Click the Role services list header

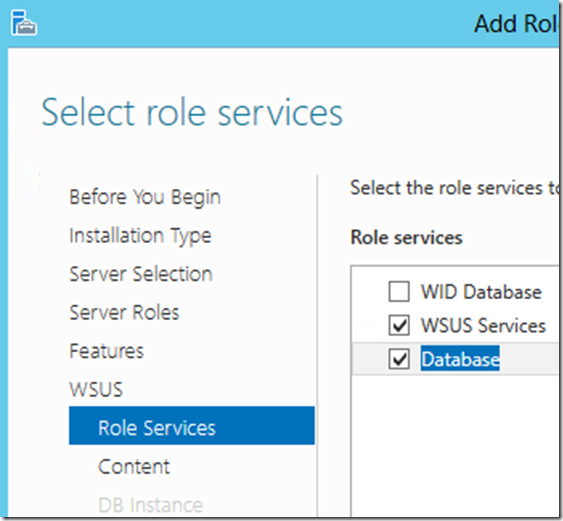(406, 237)
